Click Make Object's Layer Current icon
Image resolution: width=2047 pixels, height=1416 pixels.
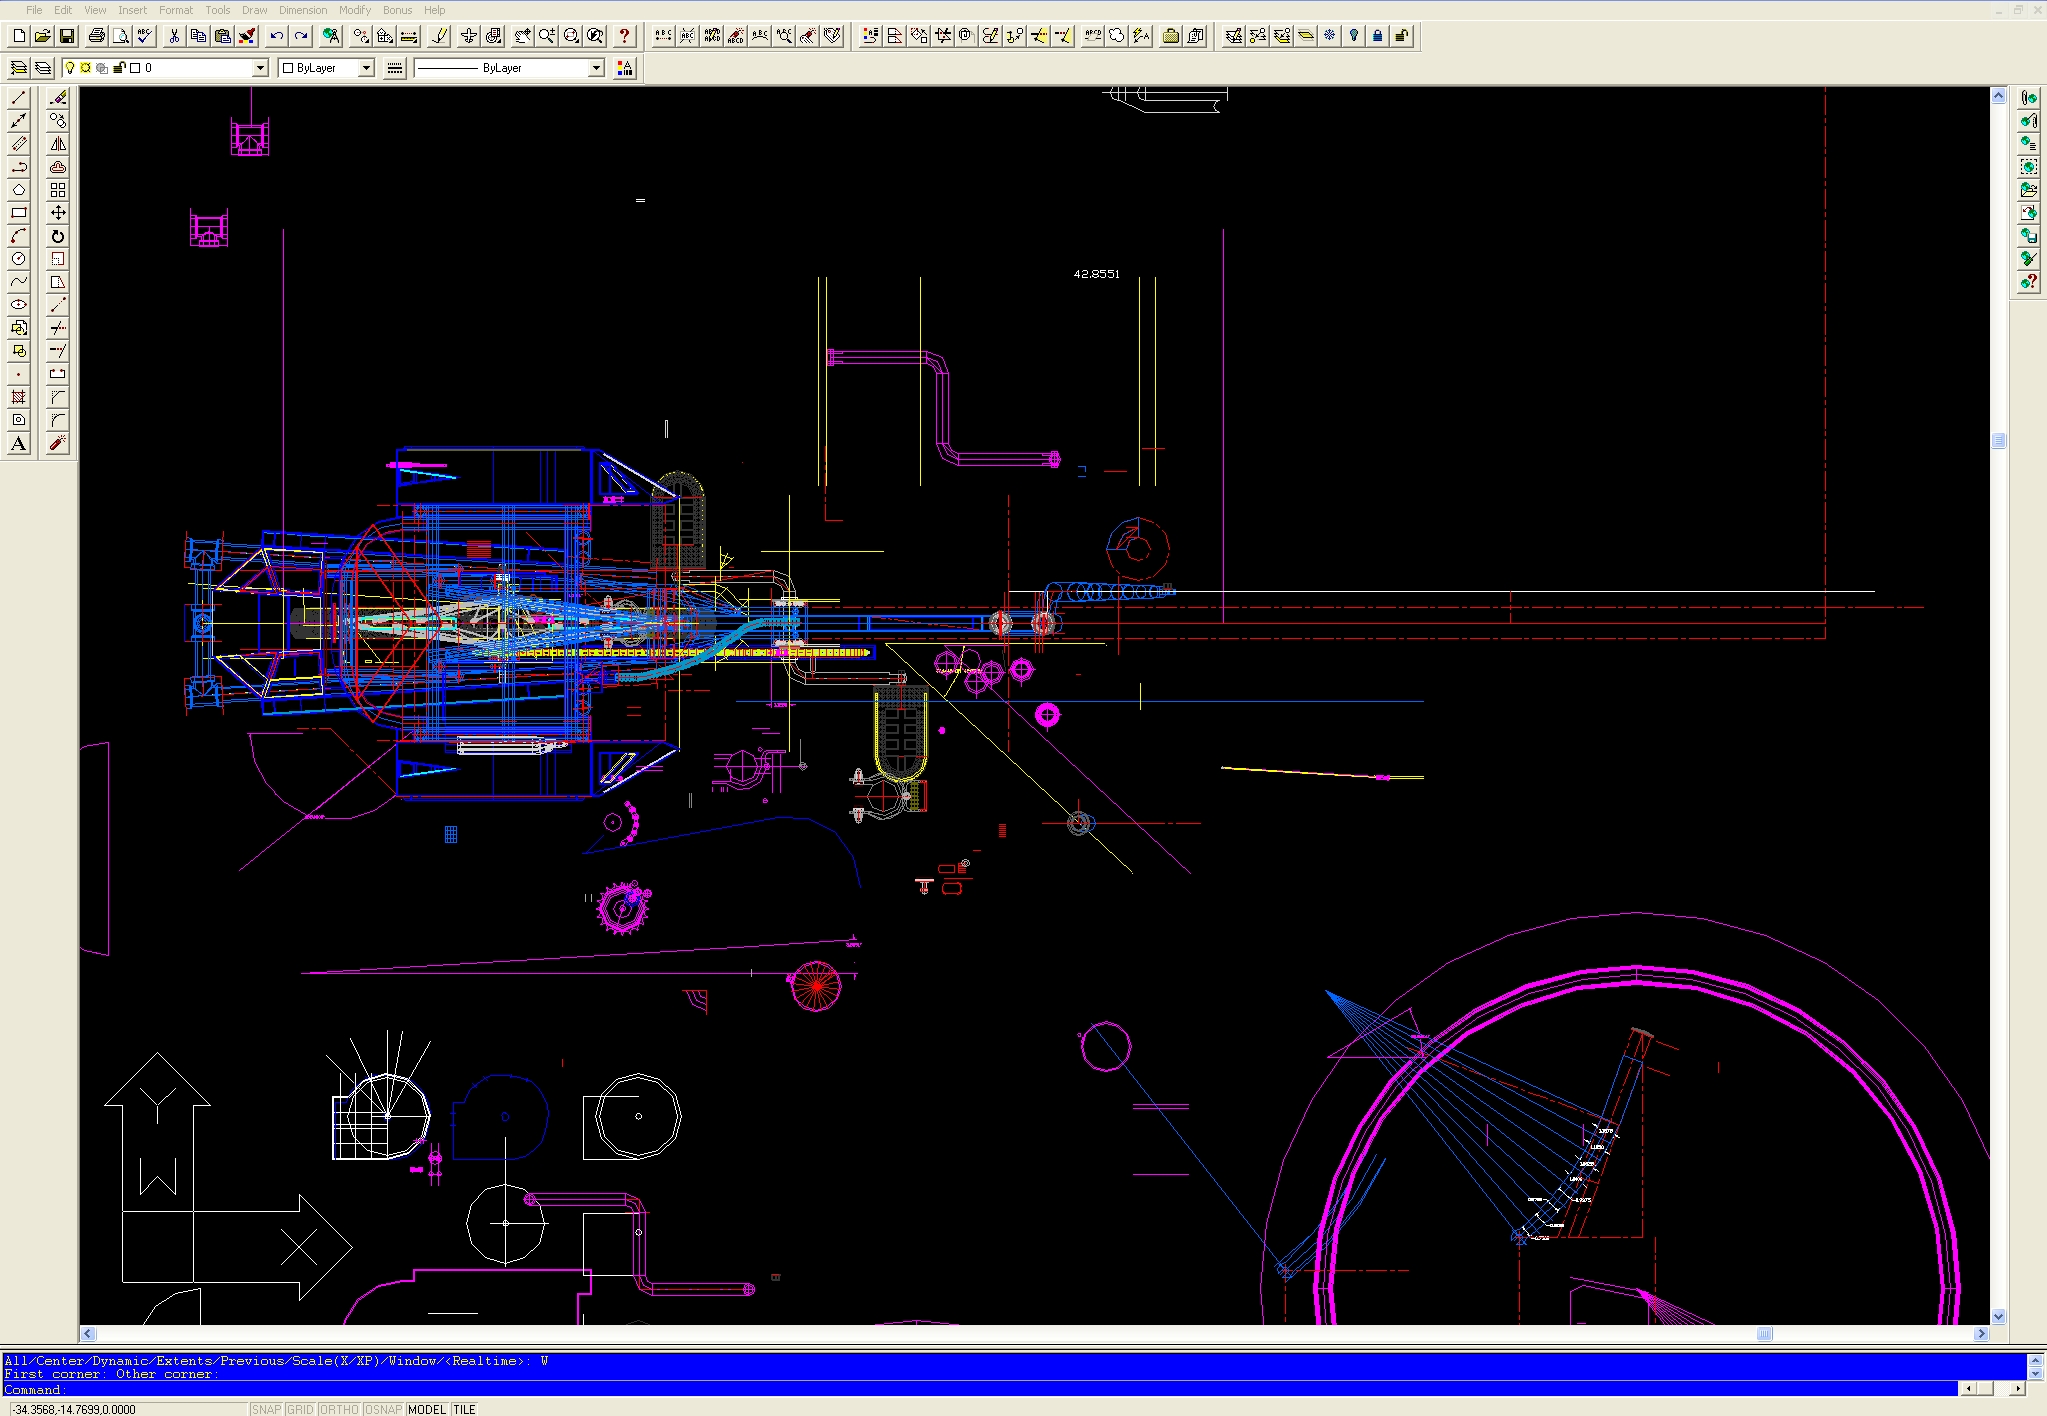18,68
